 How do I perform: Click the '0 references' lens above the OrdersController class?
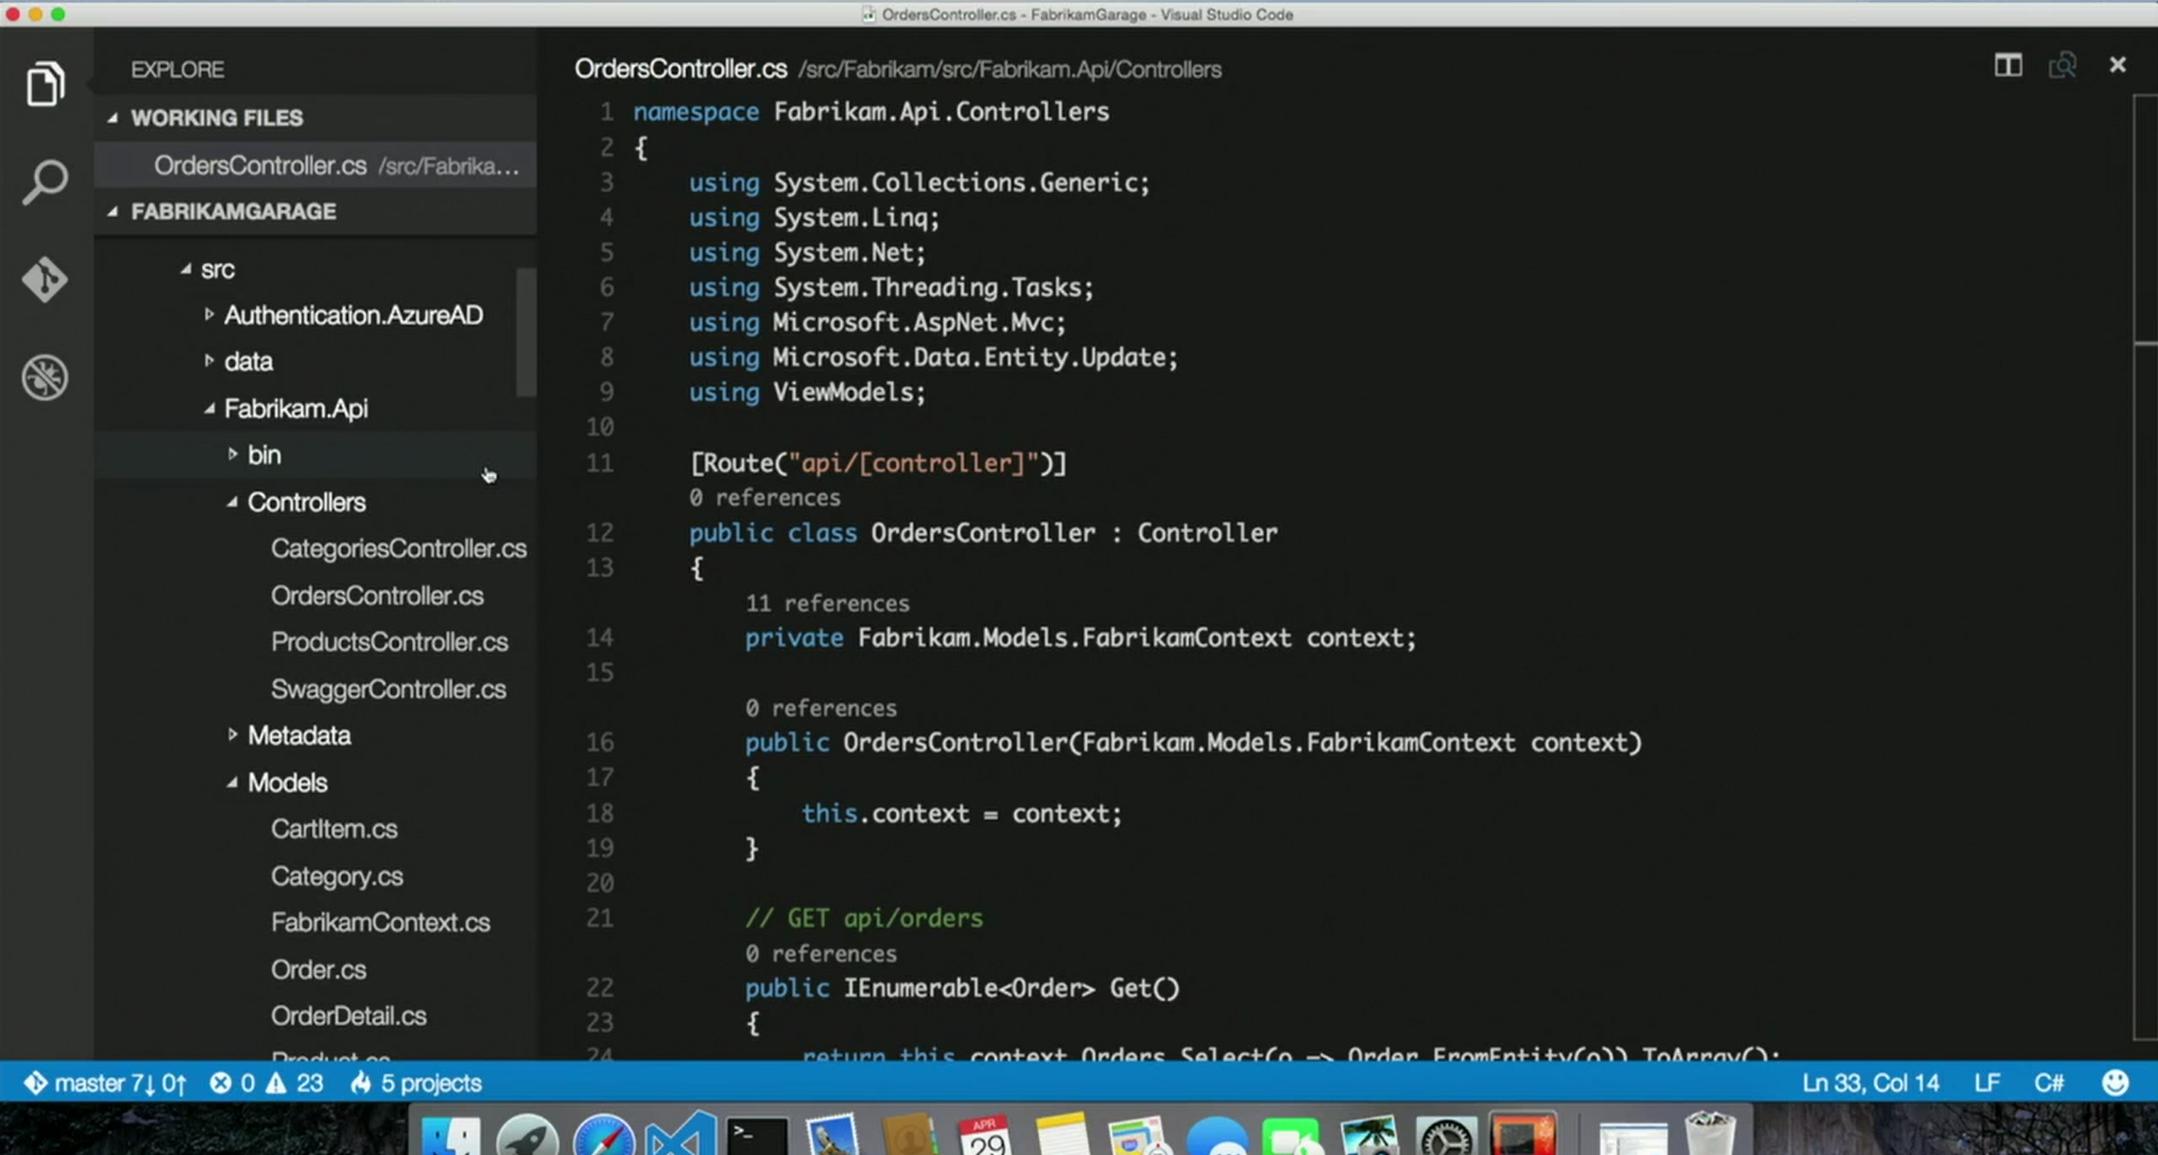[764, 497]
